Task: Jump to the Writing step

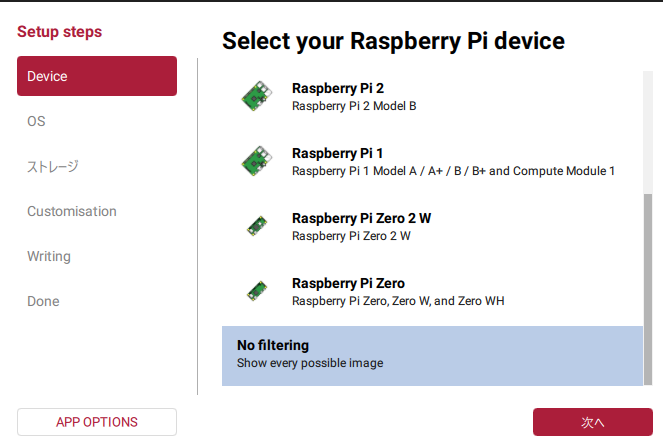Action: (49, 256)
